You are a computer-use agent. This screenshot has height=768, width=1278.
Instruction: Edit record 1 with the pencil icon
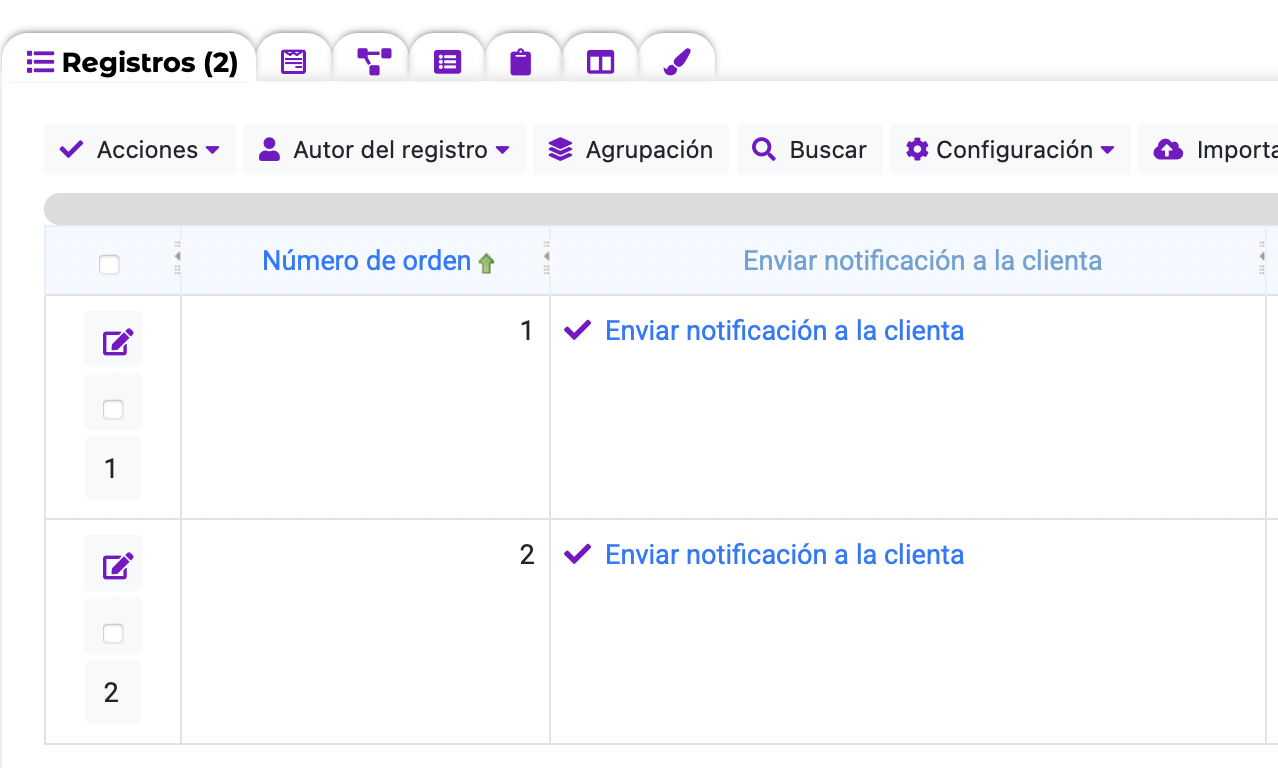coord(117,343)
